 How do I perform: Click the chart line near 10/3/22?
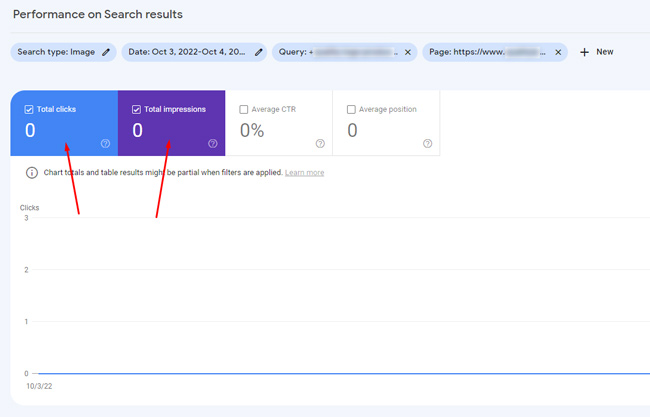pyautogui.click(x=60, y=373)
